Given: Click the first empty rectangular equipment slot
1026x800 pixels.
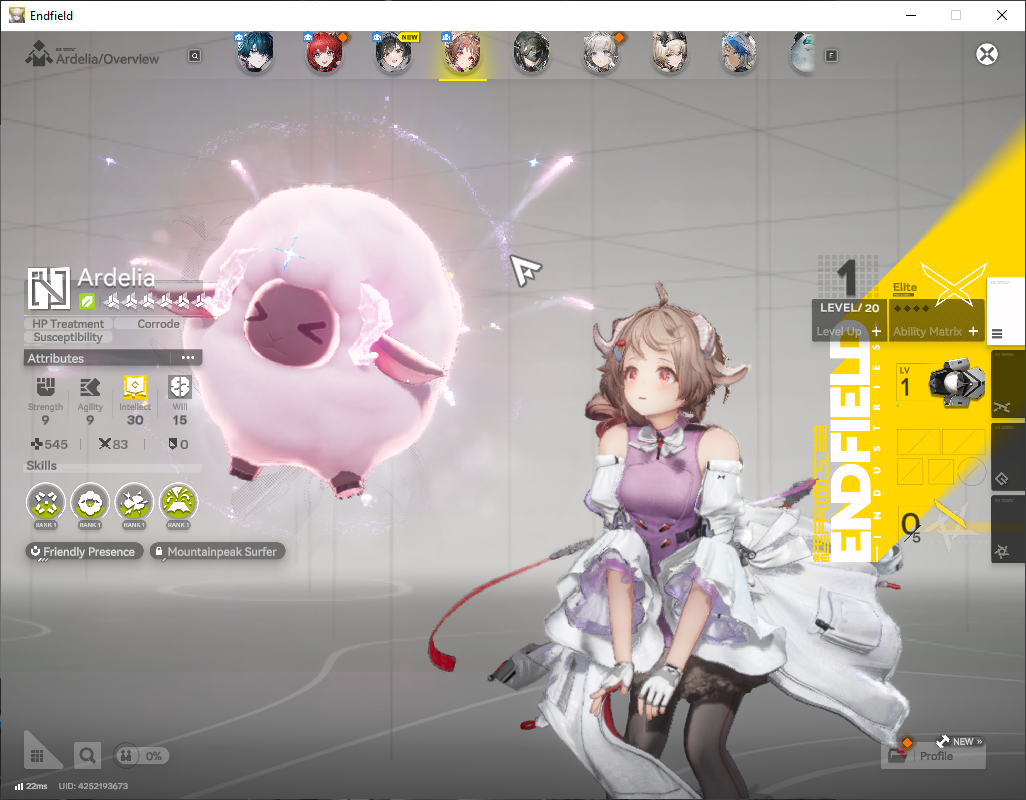Looking at the screenshot, I should (x=918, y=442).
